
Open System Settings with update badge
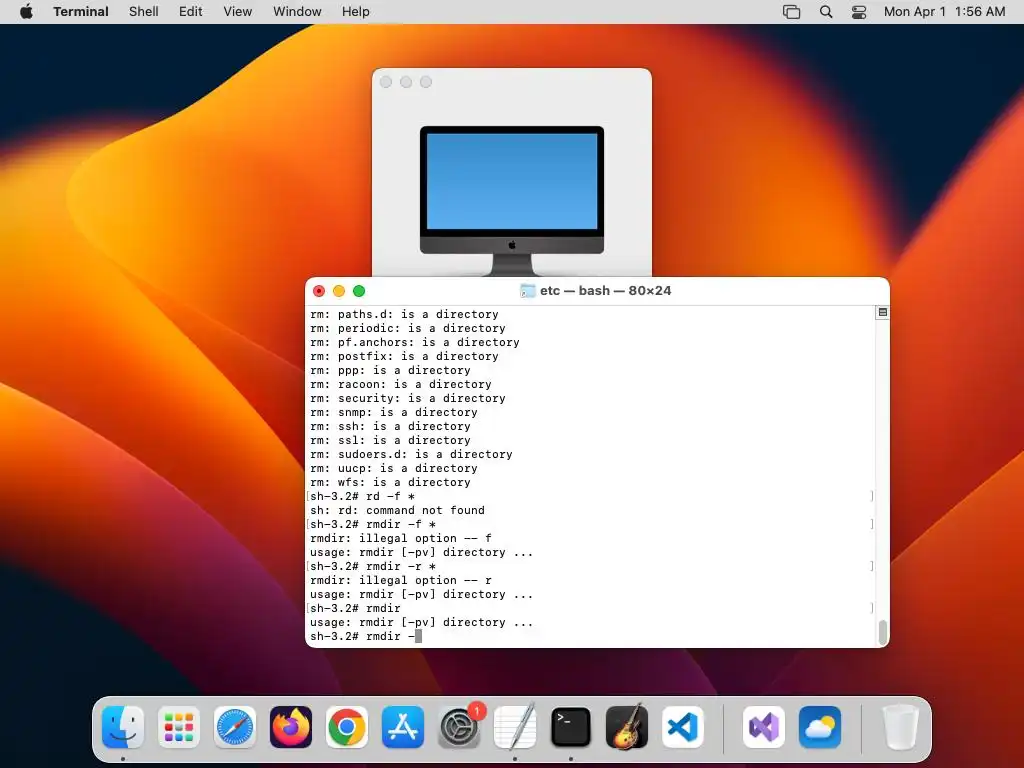459,727
